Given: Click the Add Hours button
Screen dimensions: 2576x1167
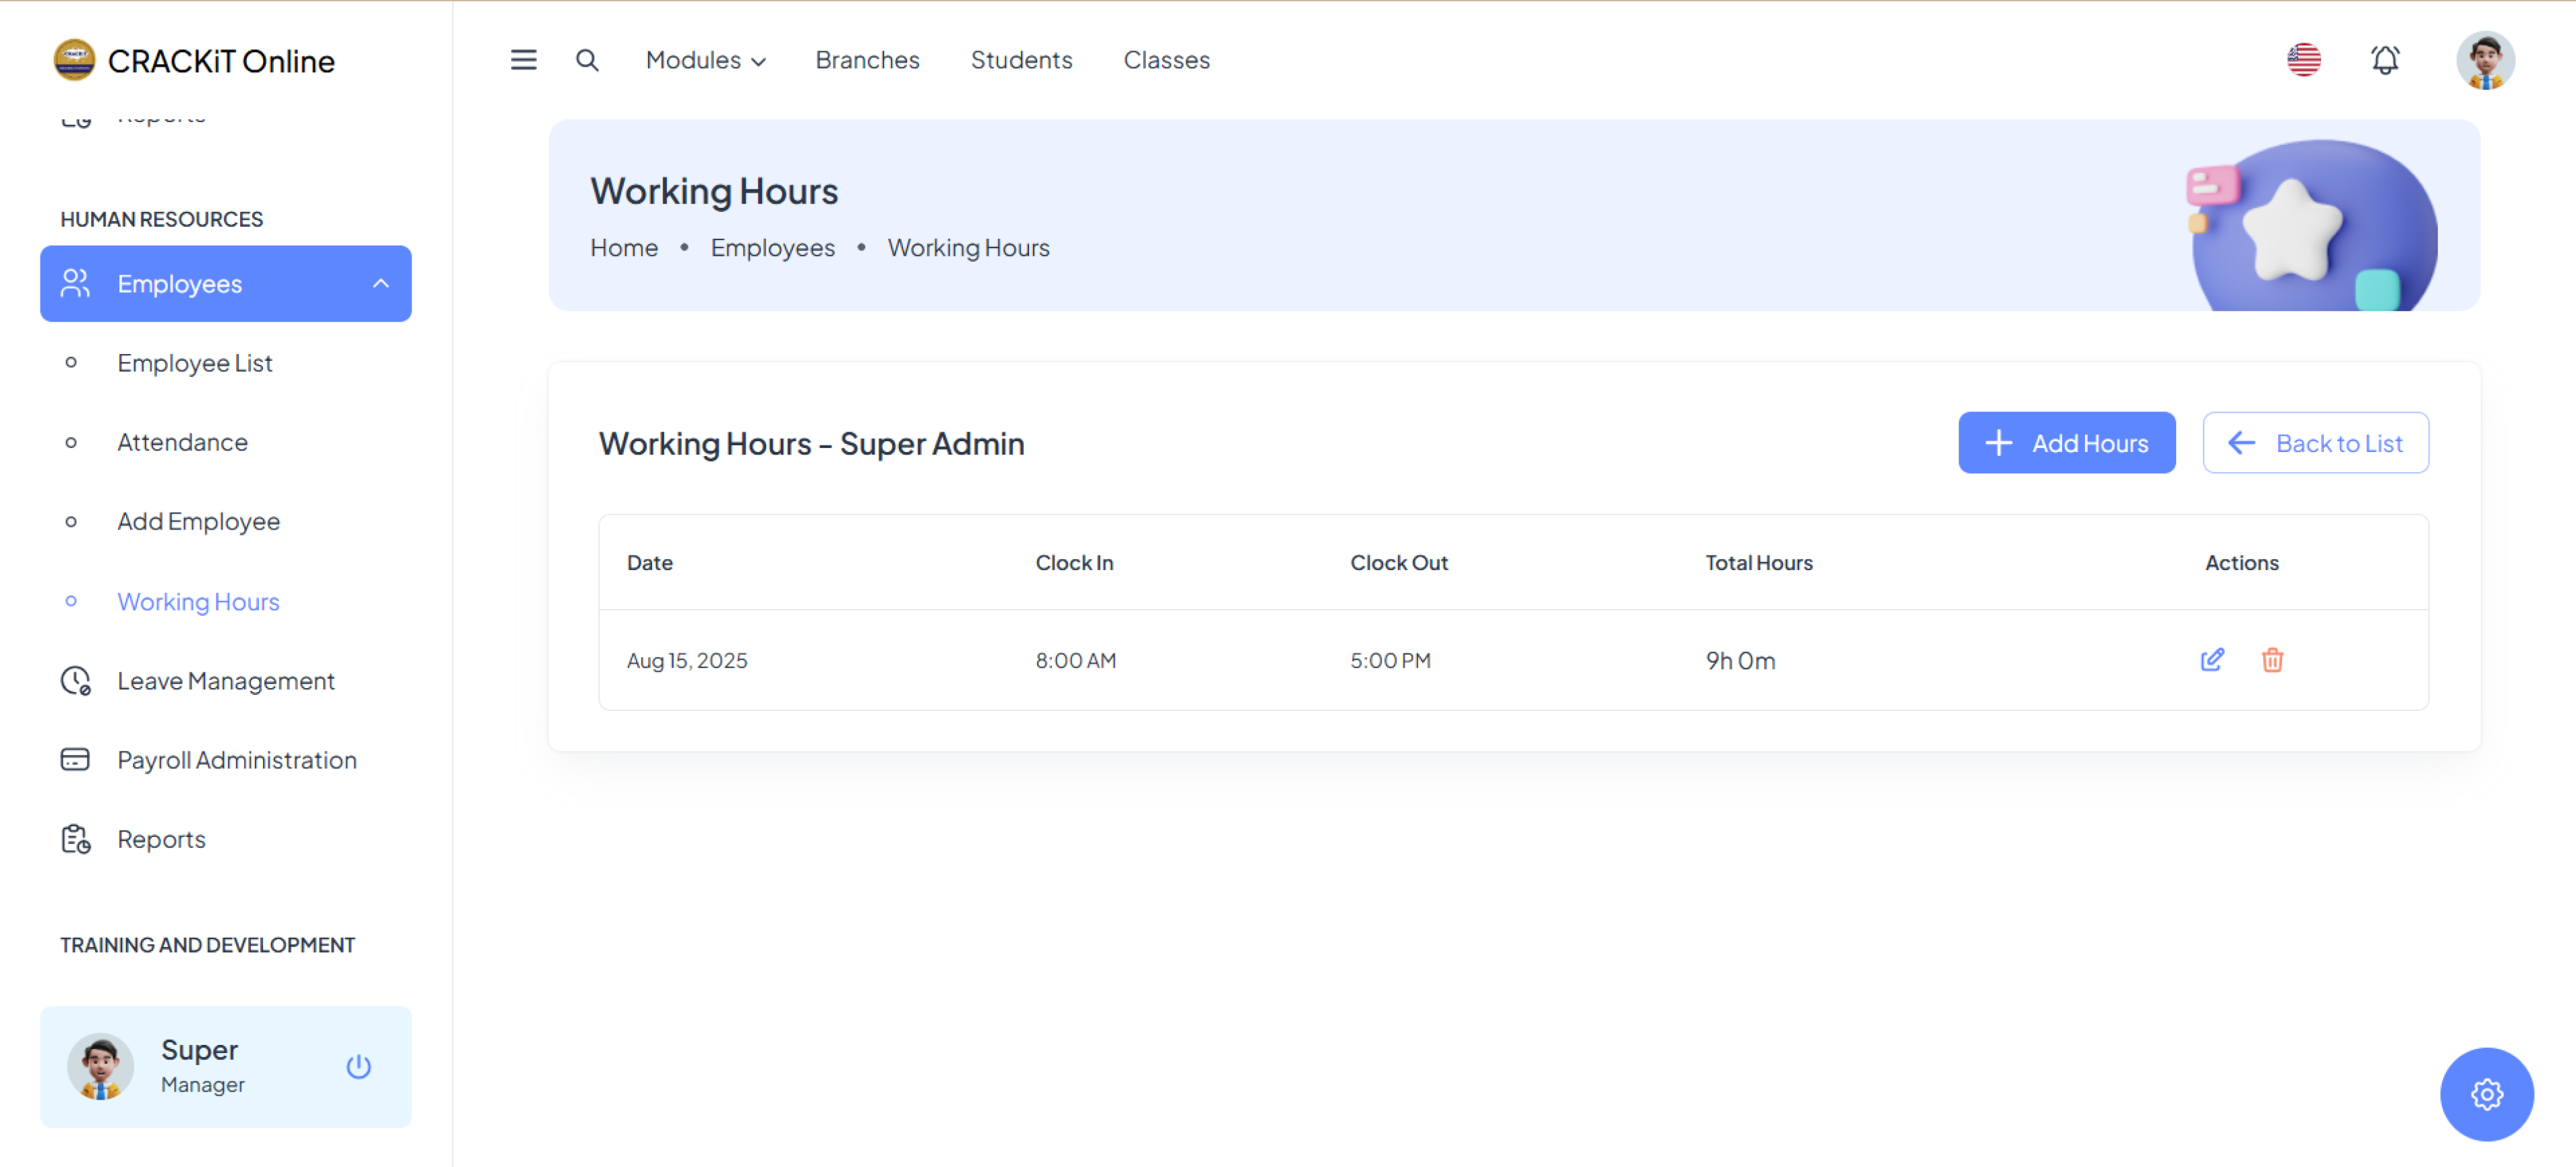Looking at the screenshot, I should pos(2066,443).
